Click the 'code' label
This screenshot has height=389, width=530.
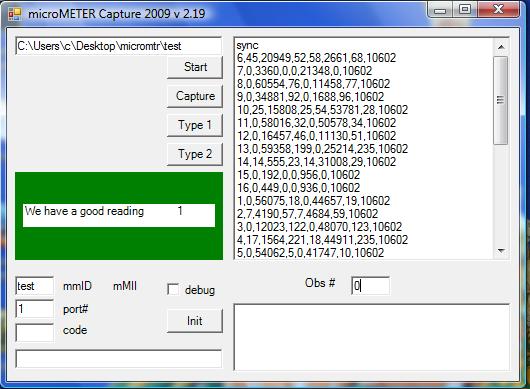tap(75, 330)
